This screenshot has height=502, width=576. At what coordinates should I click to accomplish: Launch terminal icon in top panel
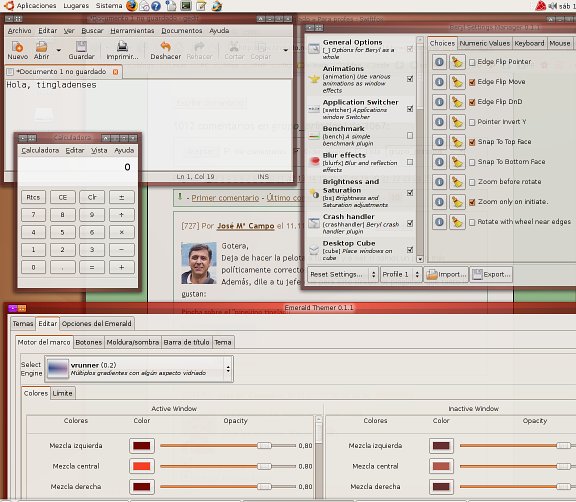(186, 6)
